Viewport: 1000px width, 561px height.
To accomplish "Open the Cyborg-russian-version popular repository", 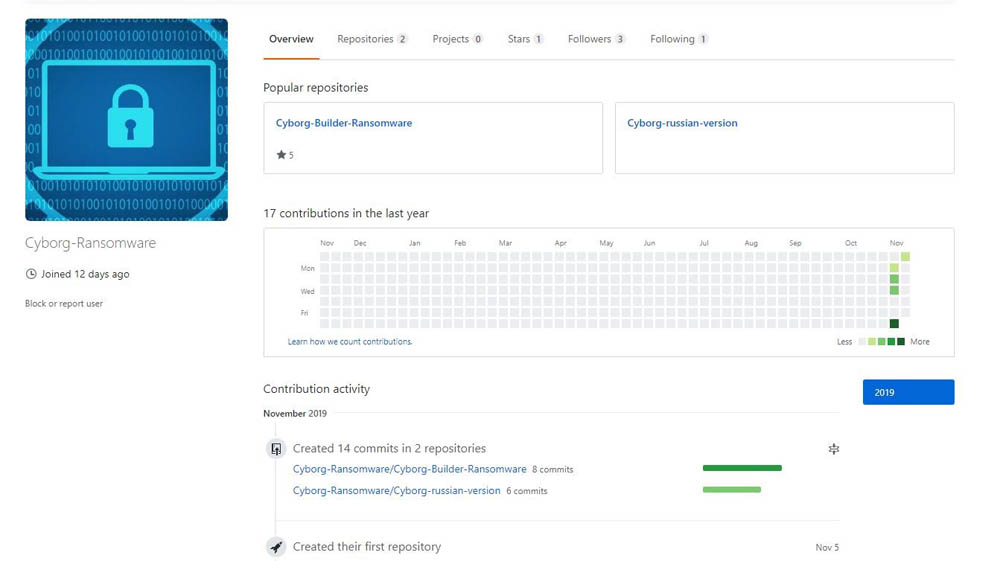I will [x=682, y=123].
